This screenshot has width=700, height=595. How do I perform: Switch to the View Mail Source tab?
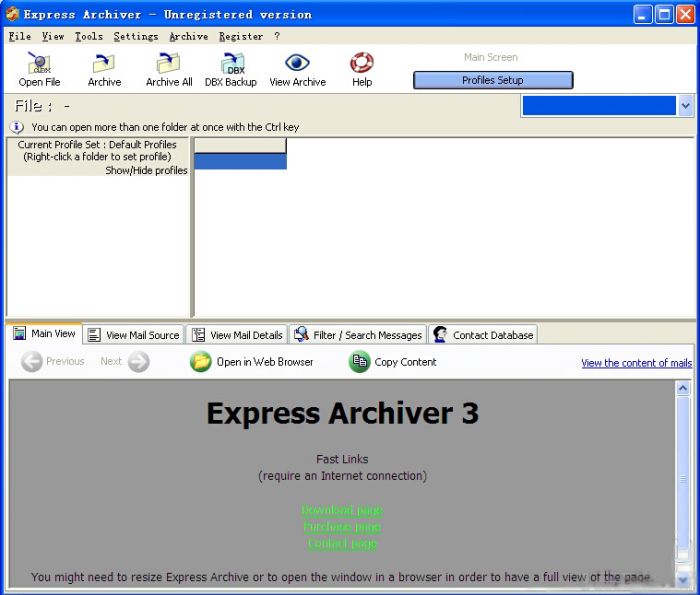click(133, 335)
